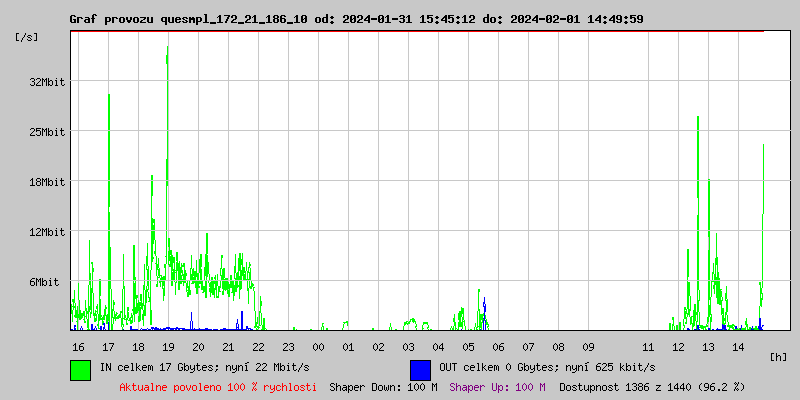Click the end date '2024-02-01 14:49:59' in title
This screenshot has height=400, width=800.
[577, 19]
